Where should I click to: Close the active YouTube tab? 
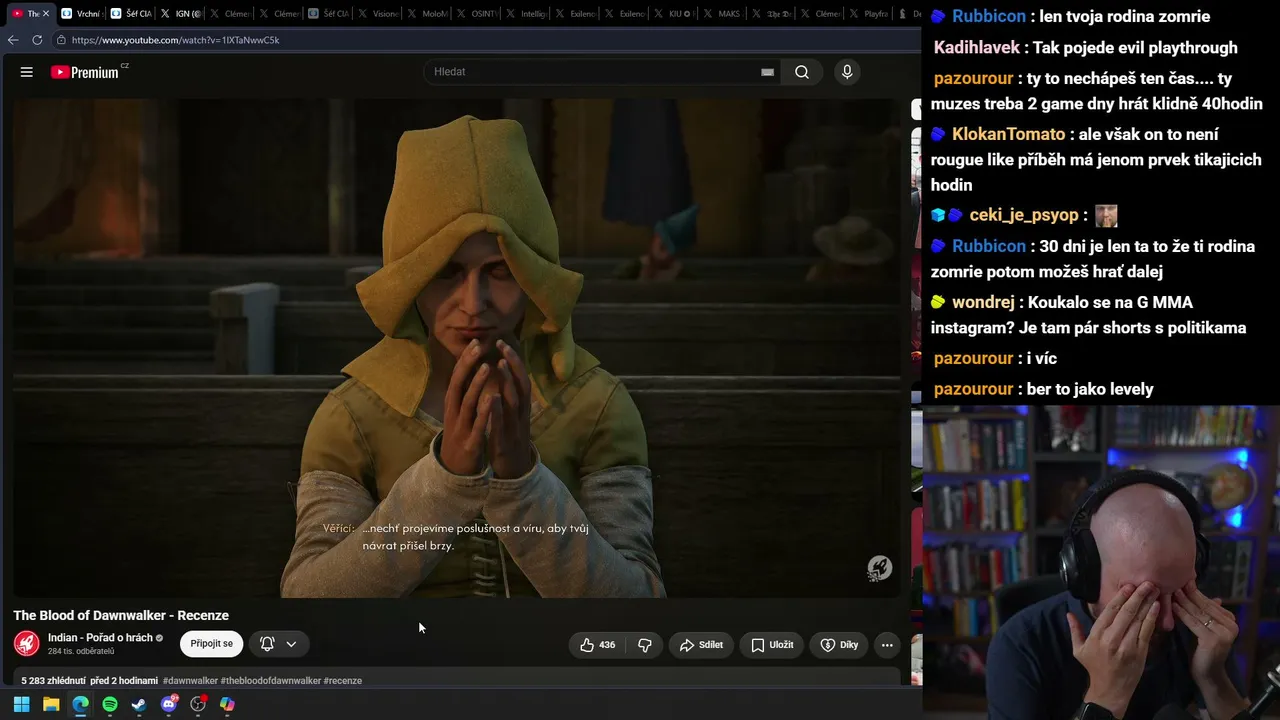pos(46,14)
